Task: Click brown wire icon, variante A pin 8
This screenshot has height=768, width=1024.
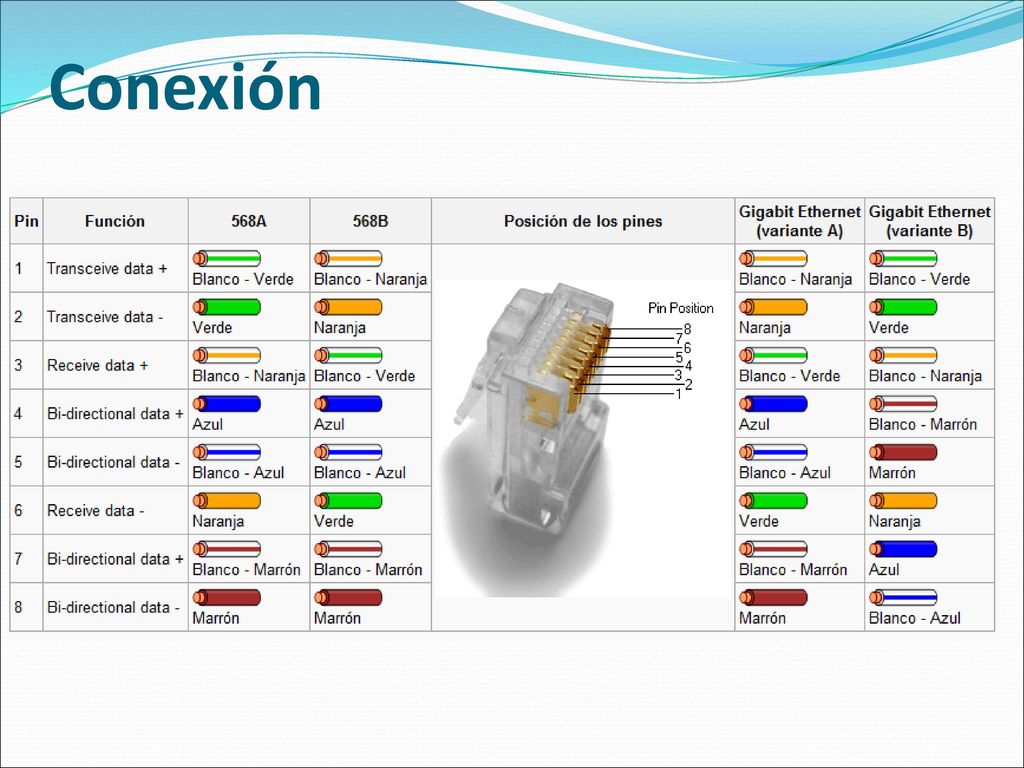Action: 773,597
